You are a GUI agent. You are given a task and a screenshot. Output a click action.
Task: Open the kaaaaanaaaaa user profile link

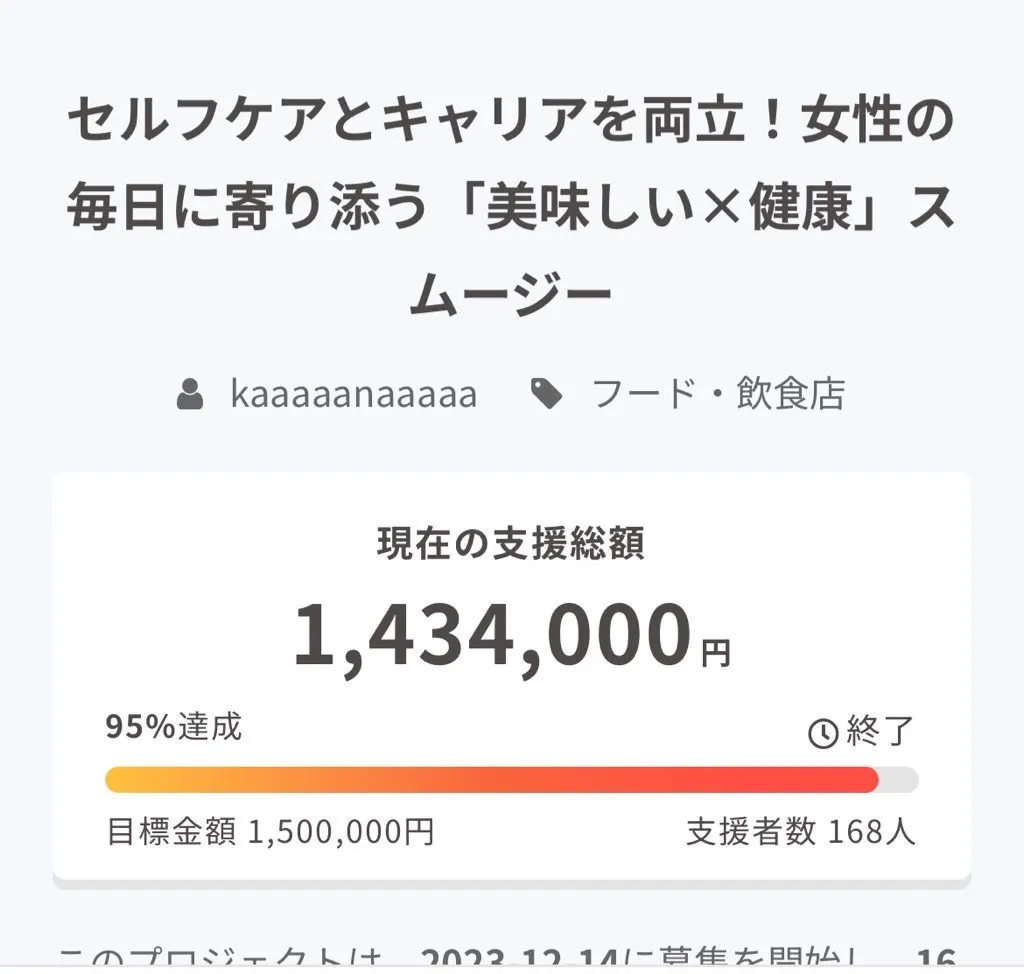pos(353,395)
